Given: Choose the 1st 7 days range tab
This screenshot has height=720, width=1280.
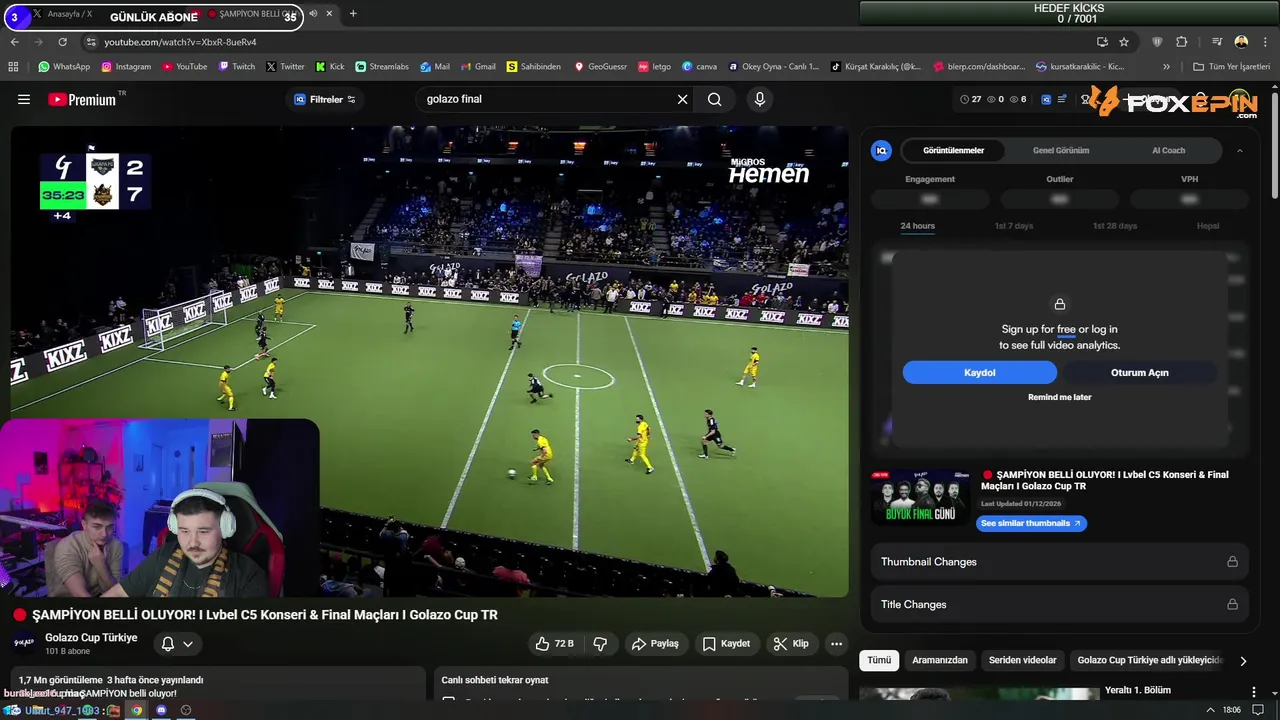Looking at the screenshot, I should 1013,226.
